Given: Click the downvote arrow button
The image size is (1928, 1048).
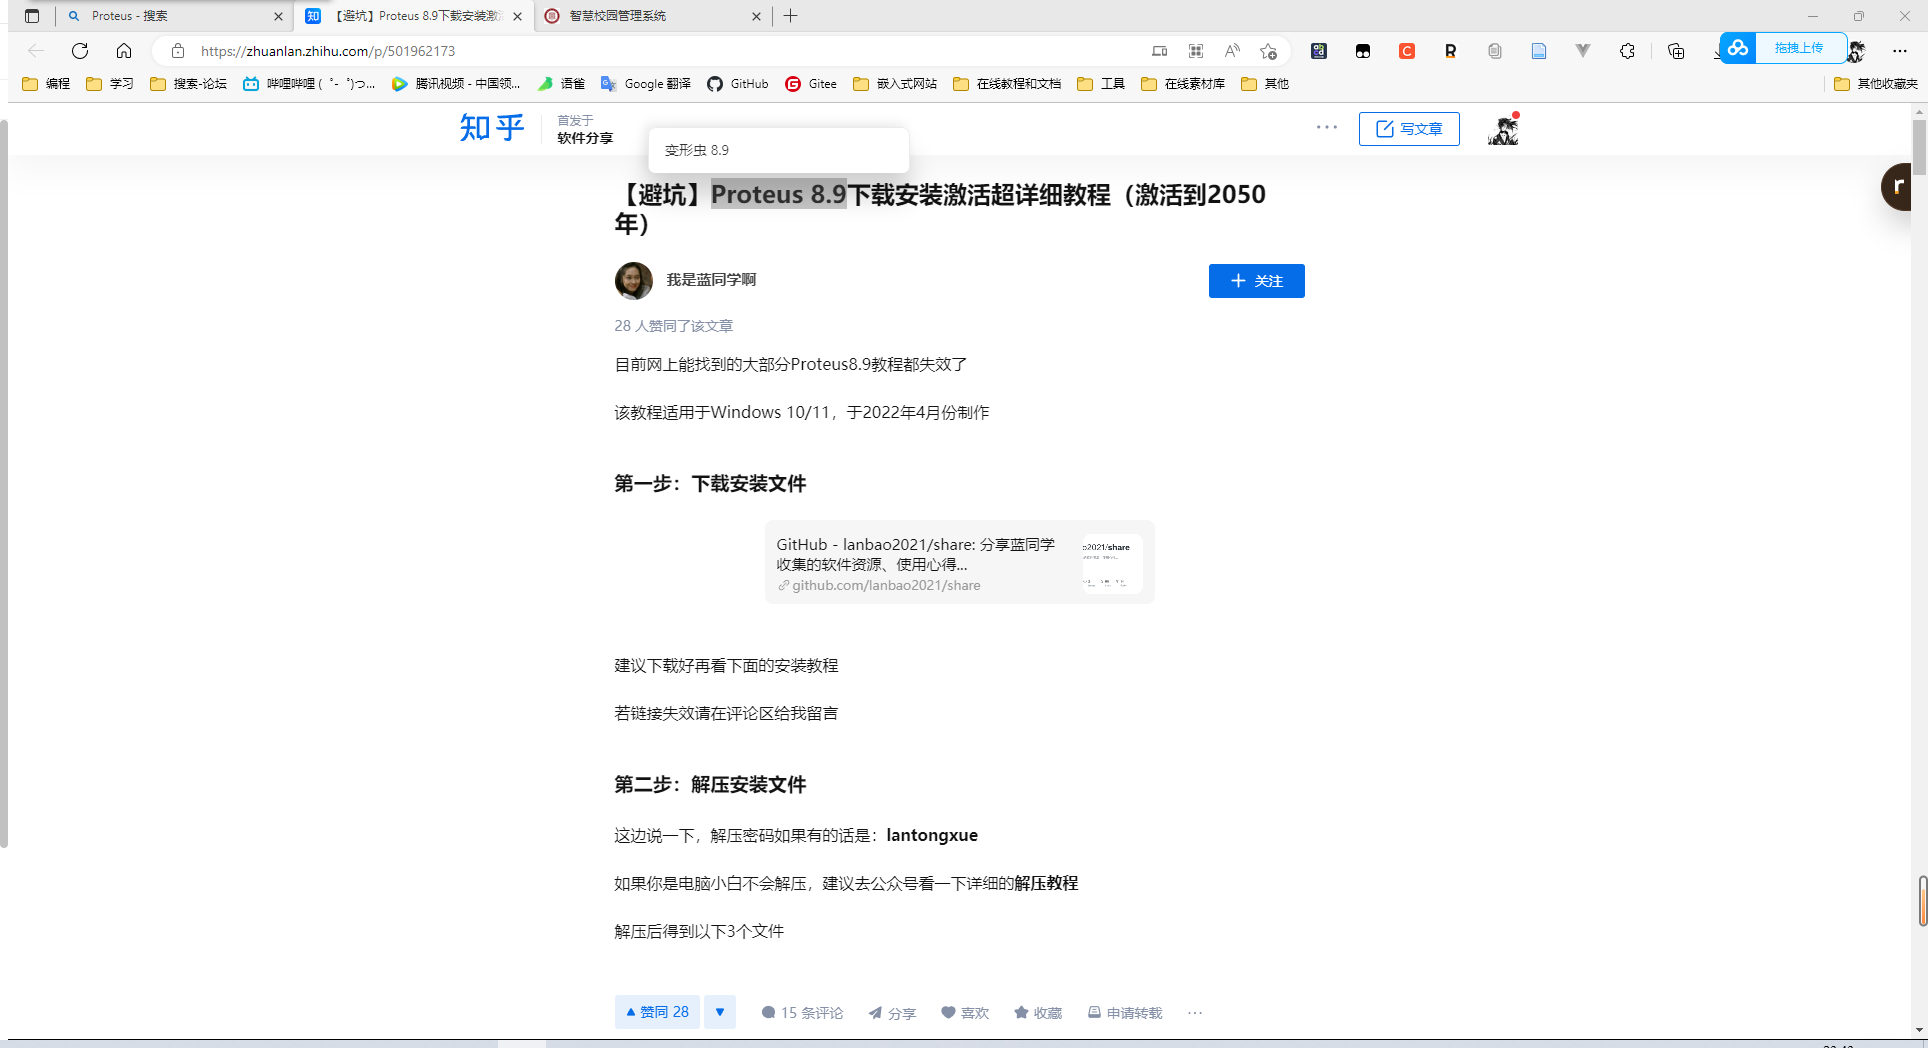Looking at the screenshot, I should pyautogui.click(x=720, y=1012).
